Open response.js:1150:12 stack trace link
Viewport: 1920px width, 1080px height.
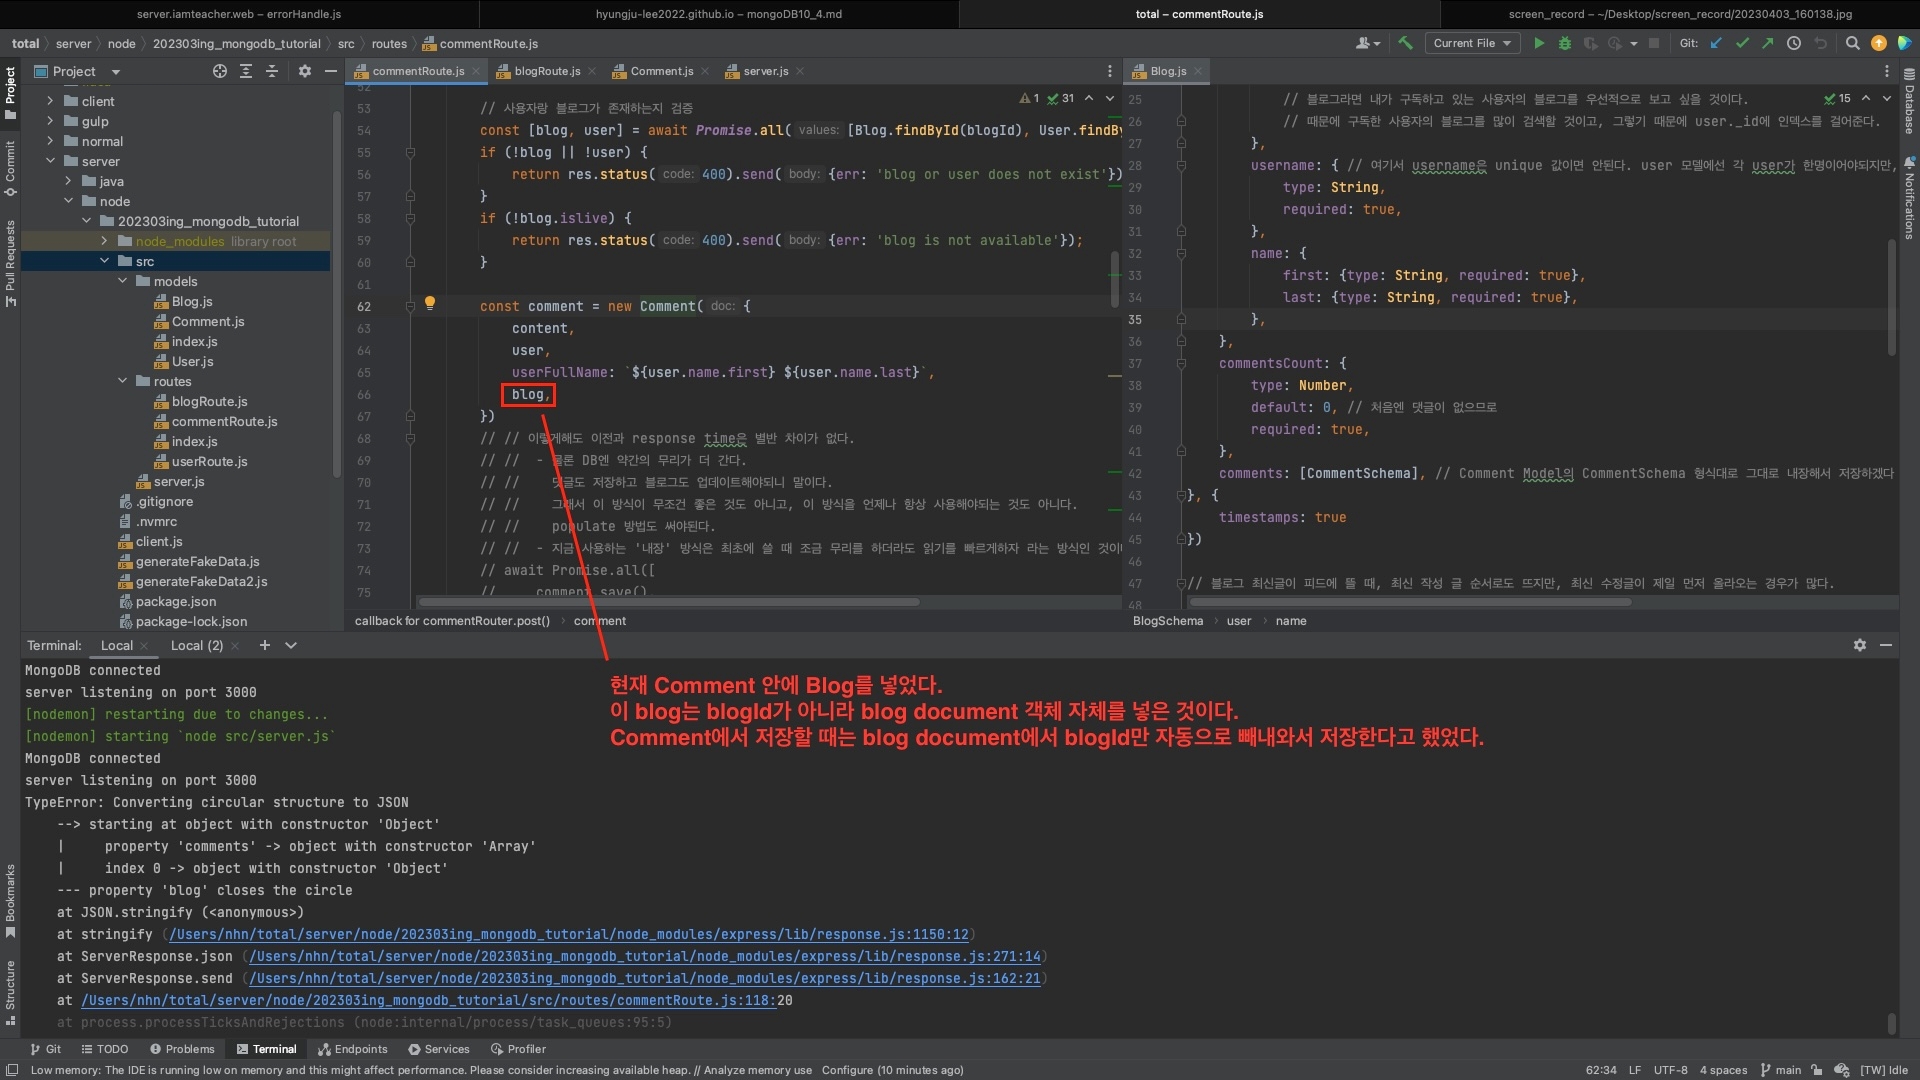569,934
